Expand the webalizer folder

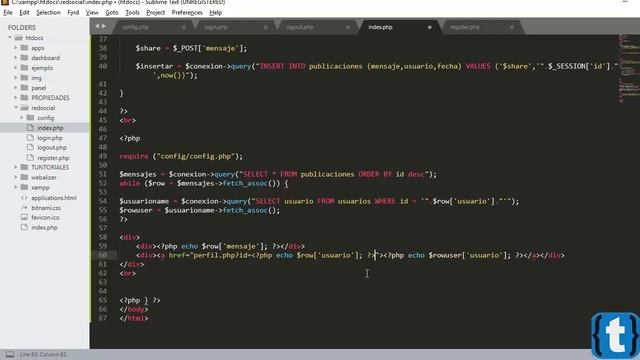pos(16,177)
